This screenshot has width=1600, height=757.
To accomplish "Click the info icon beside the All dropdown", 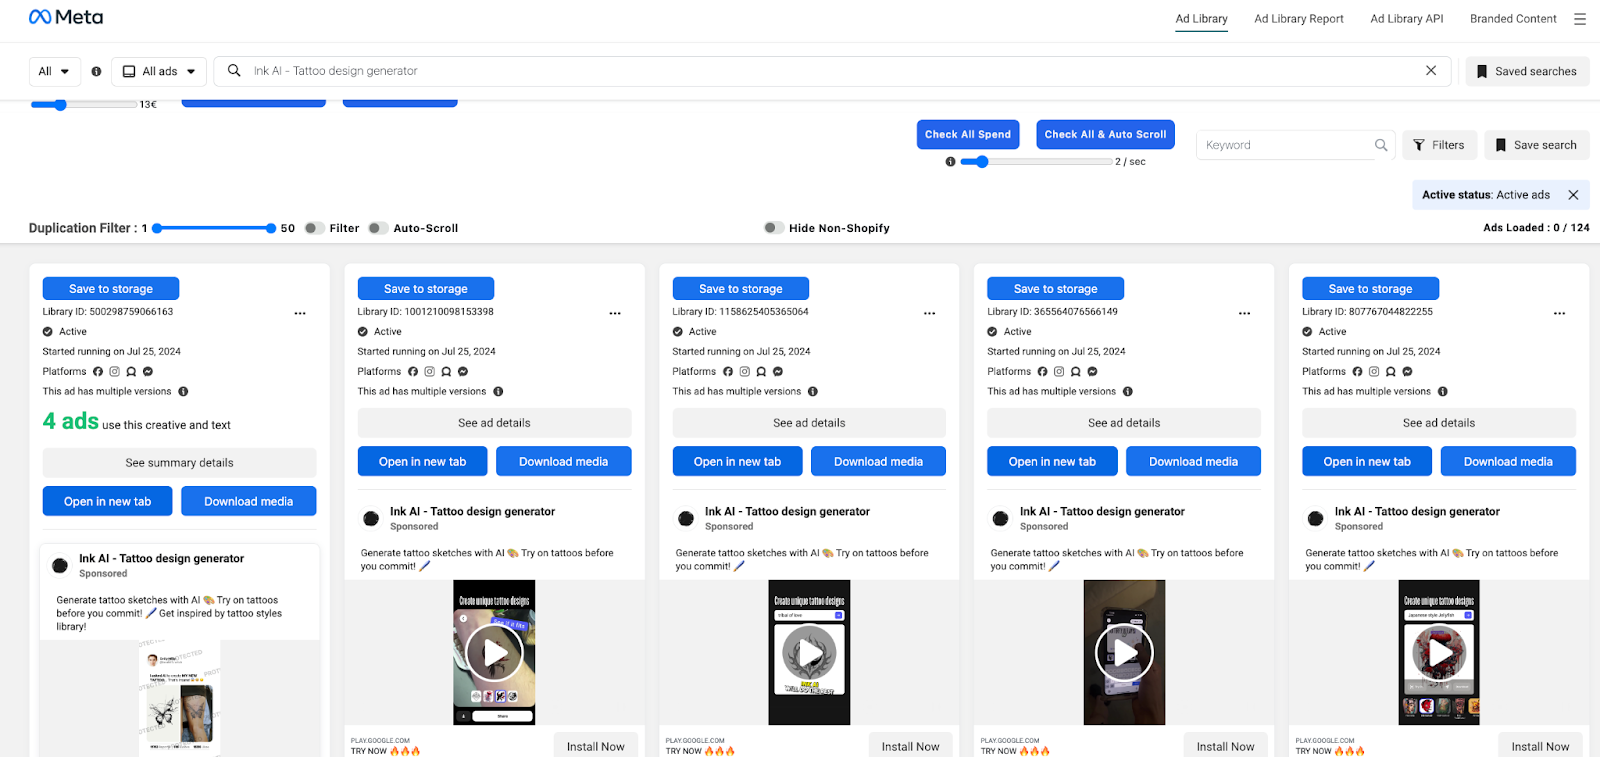I will tap(96, 72).
